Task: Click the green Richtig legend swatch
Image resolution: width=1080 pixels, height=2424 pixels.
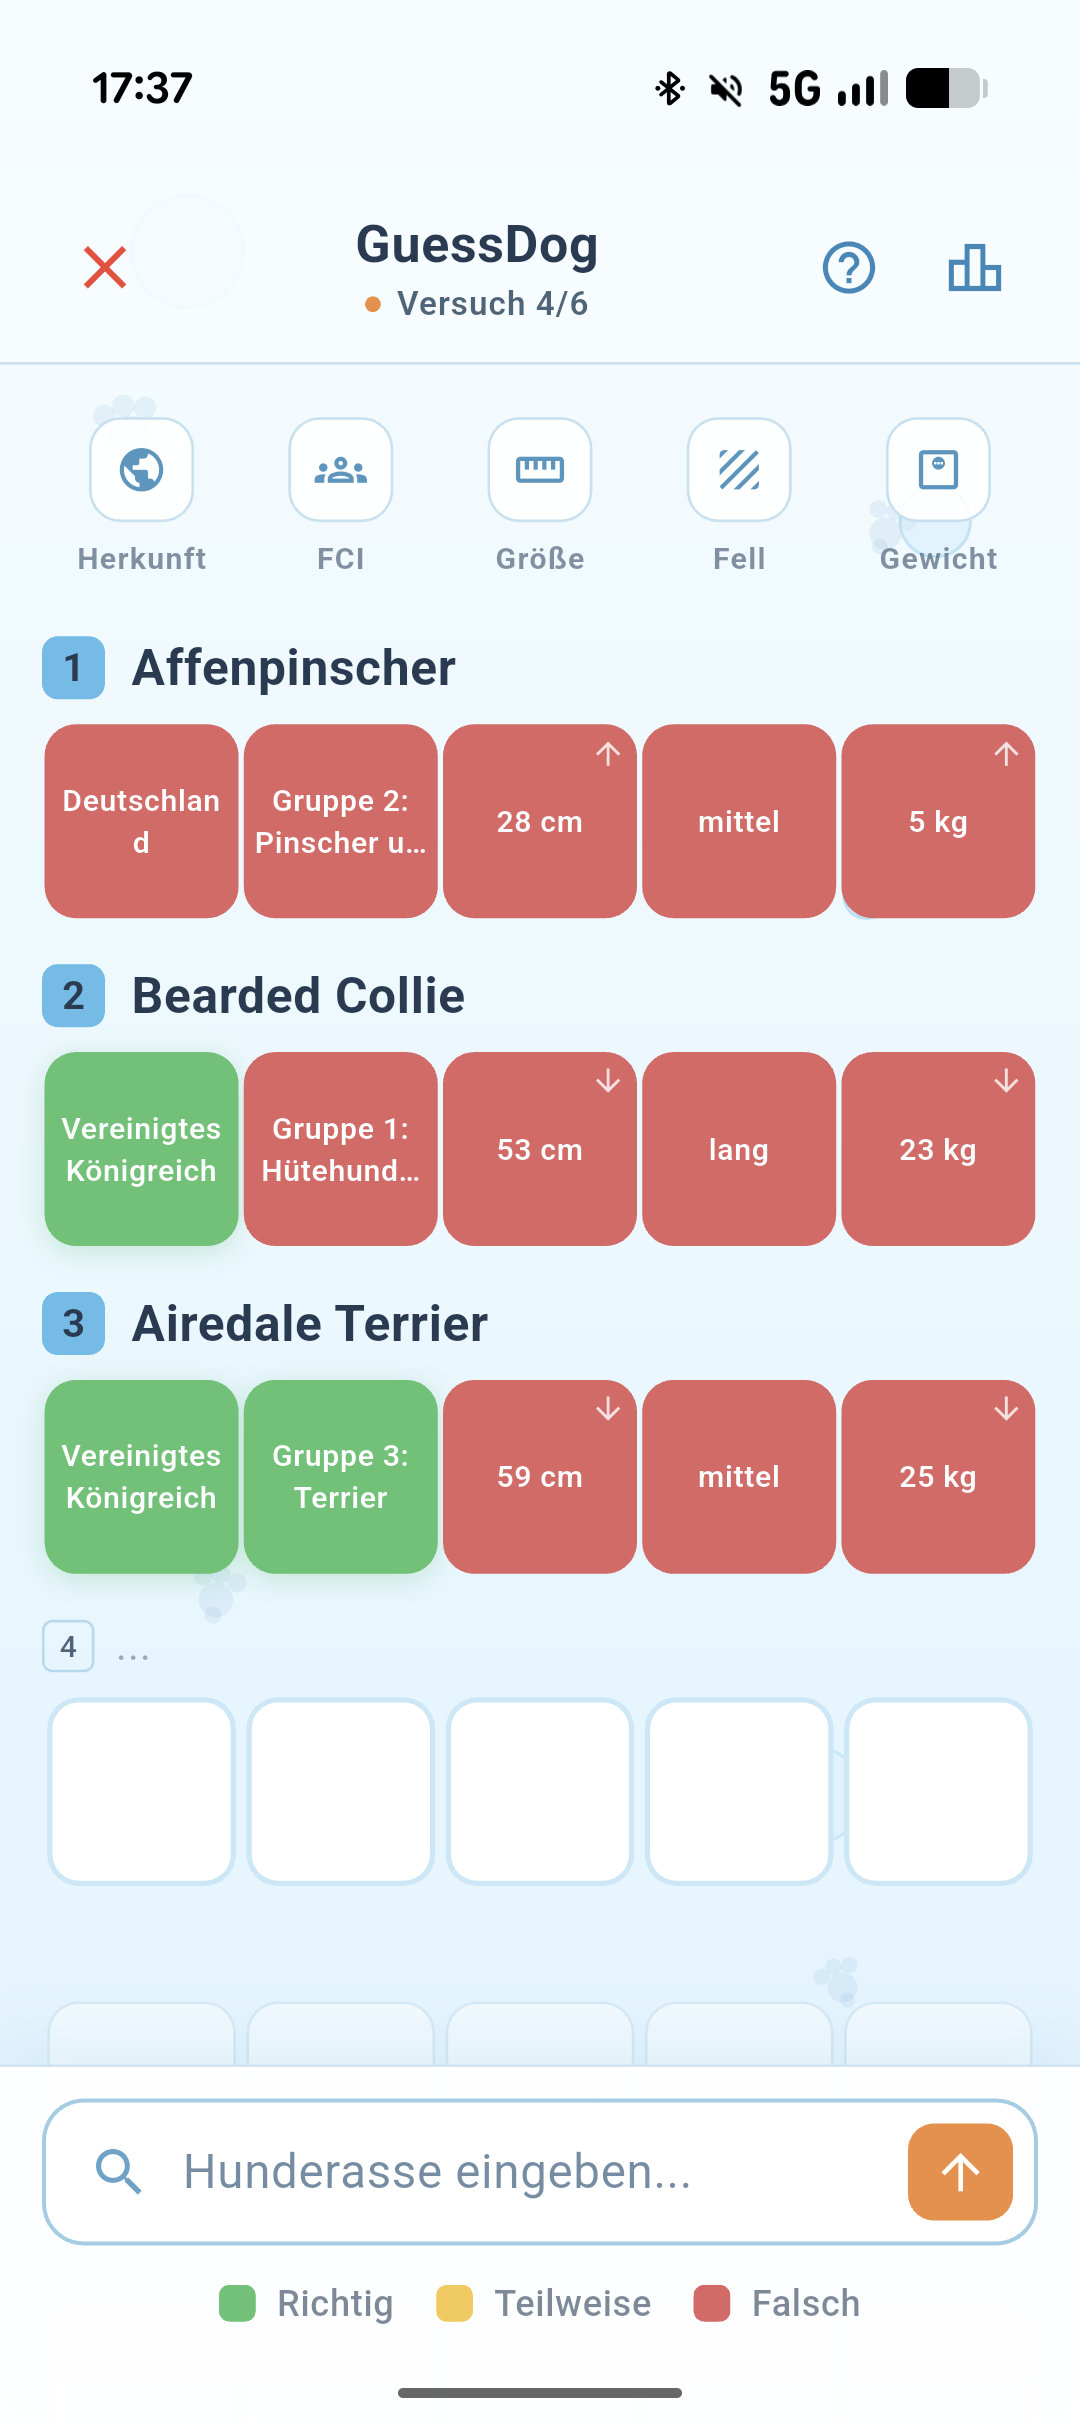Action: (x=238, y=2303)
